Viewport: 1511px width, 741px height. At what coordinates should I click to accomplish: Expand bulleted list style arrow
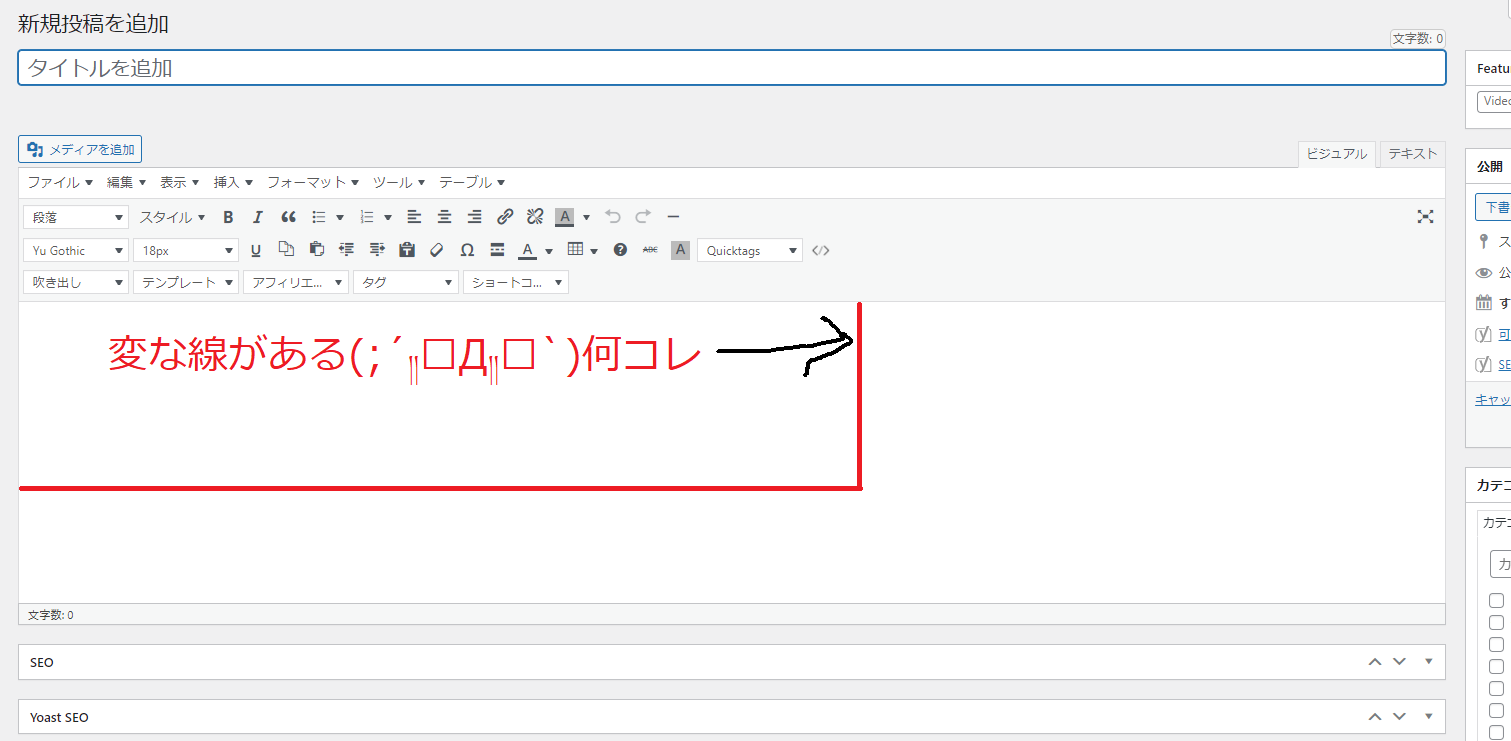340,217
